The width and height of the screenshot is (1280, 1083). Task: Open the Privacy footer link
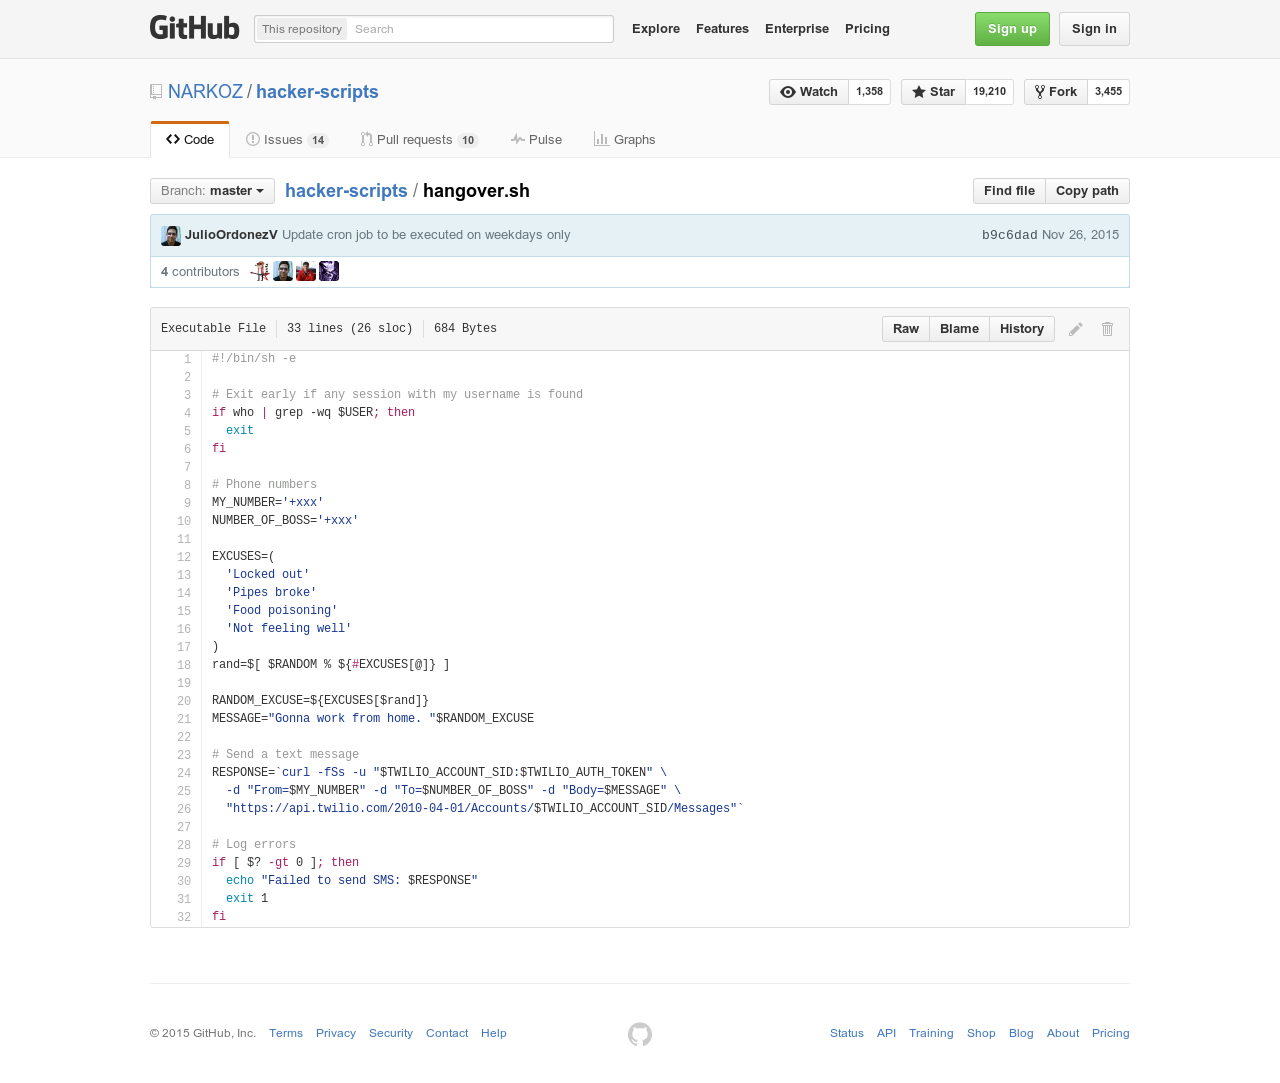coord(336,1033)
